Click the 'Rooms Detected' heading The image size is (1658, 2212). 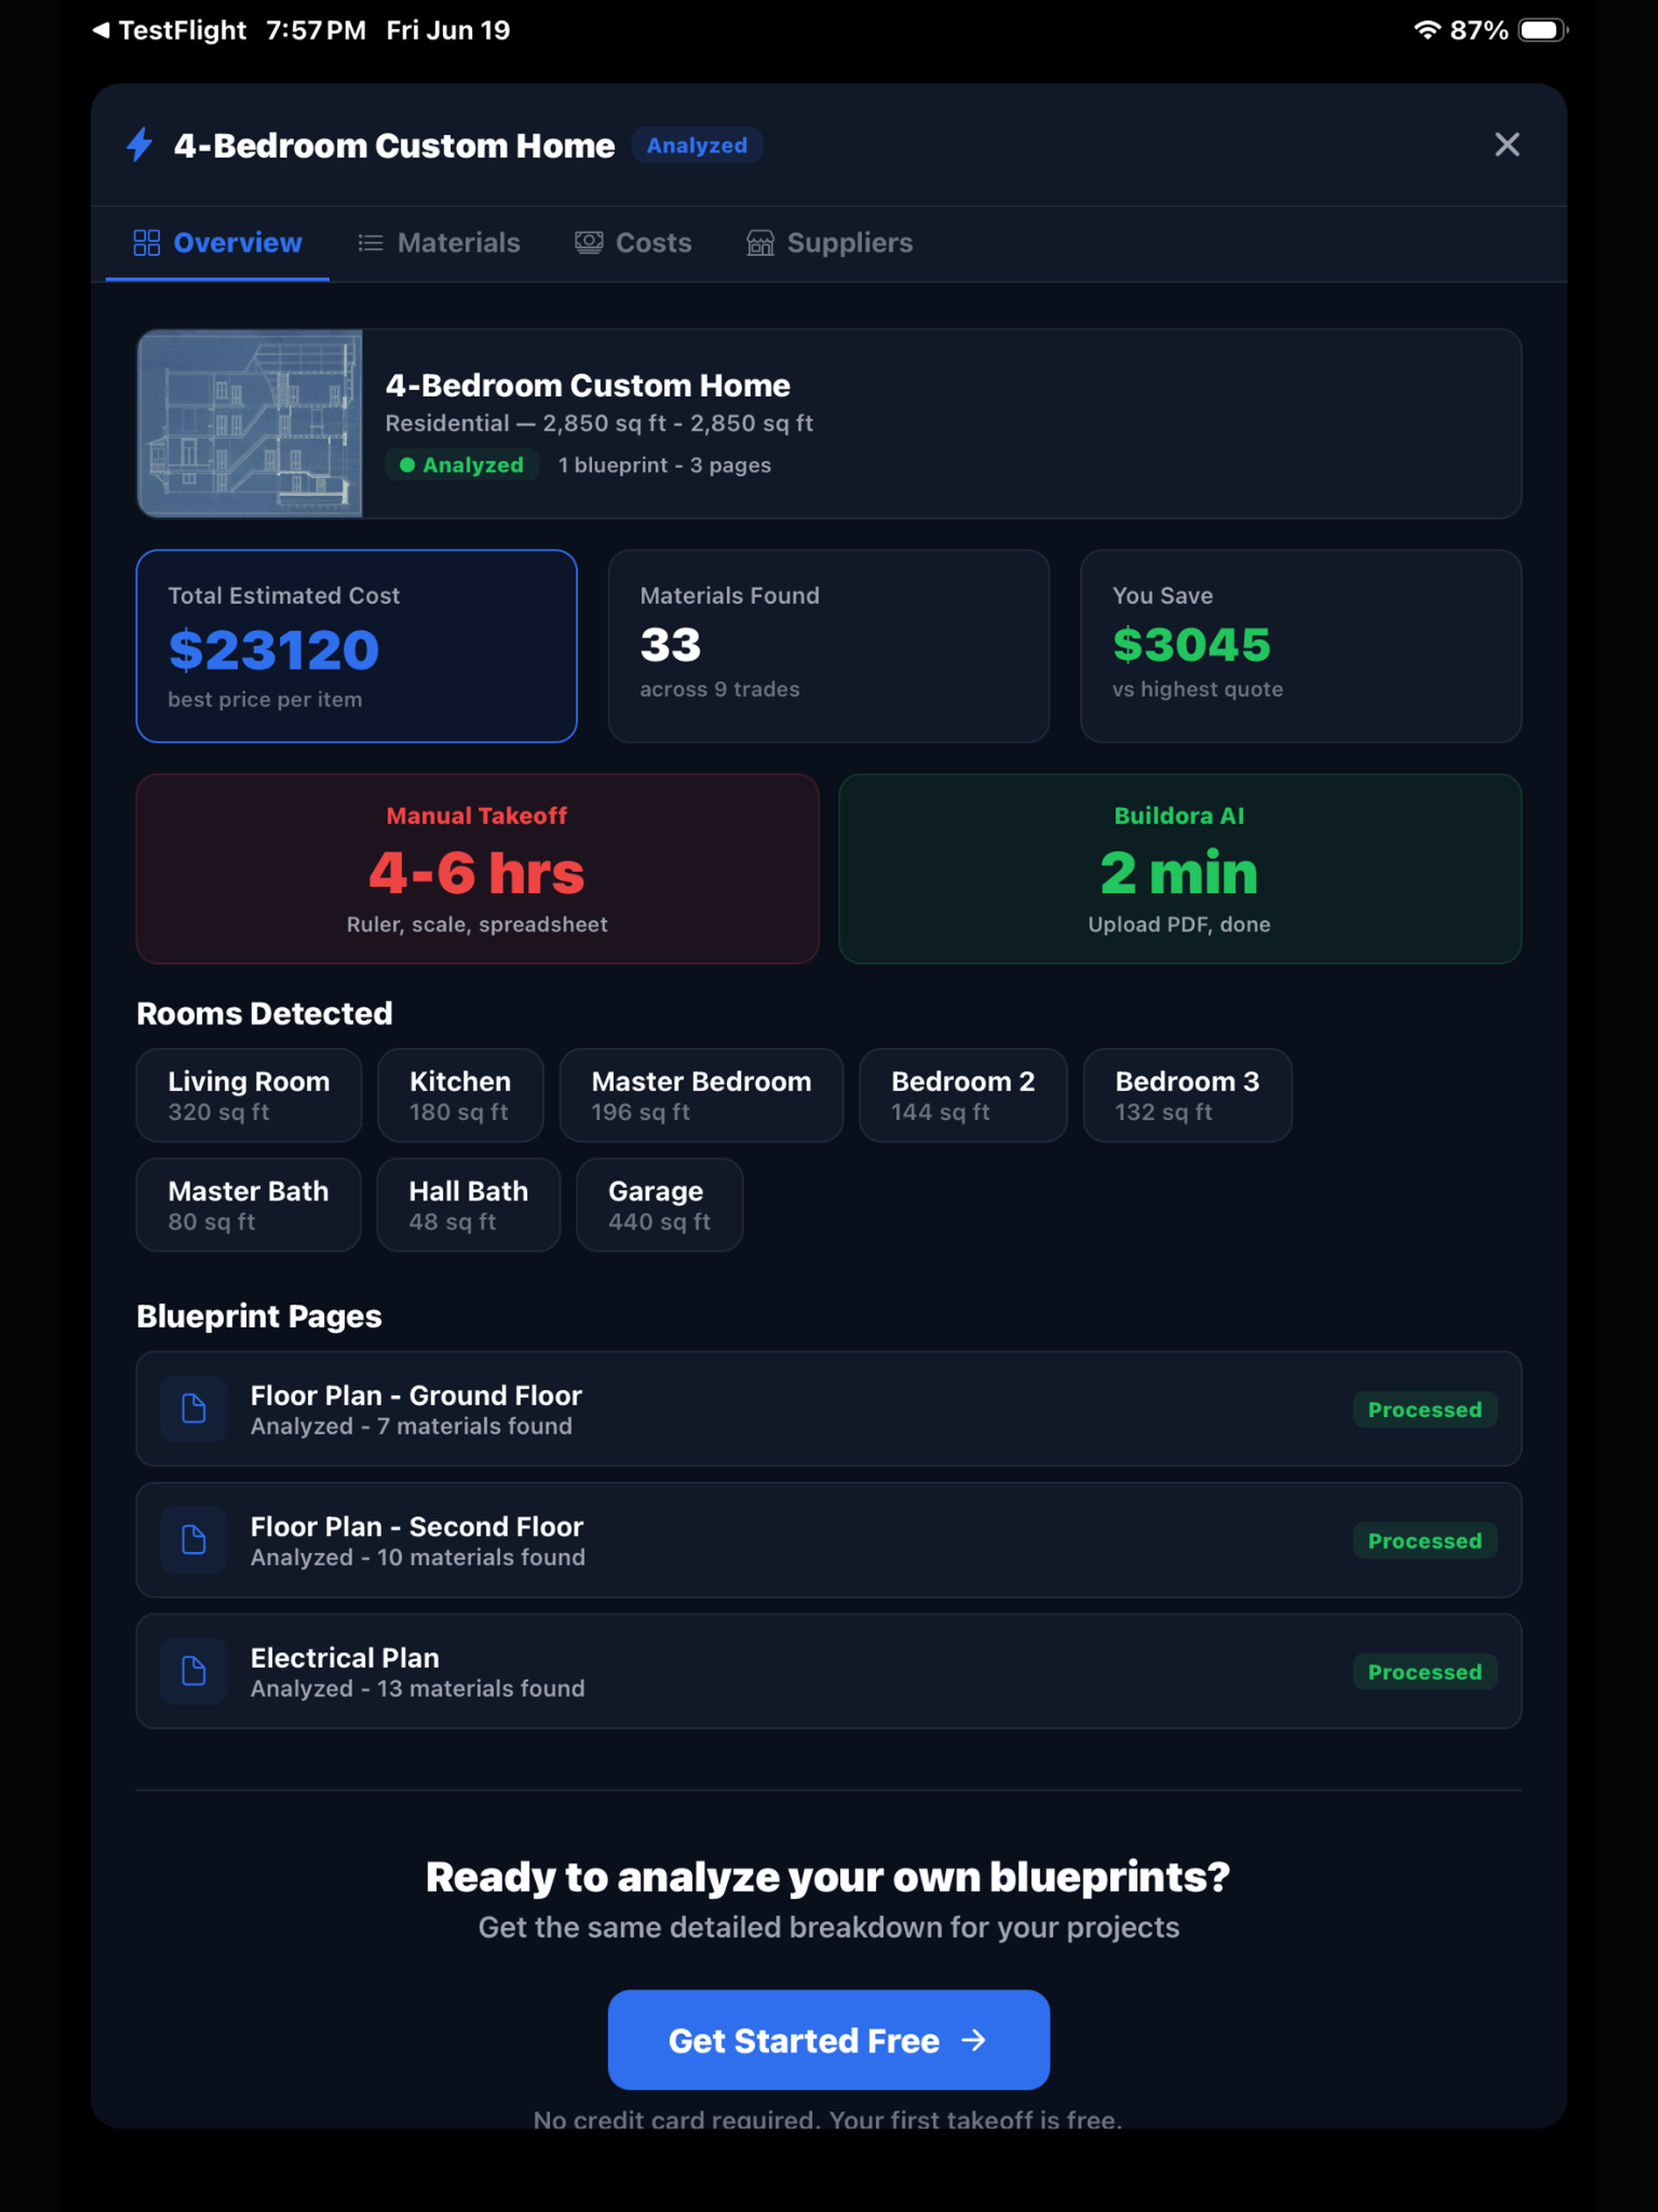265,1013
